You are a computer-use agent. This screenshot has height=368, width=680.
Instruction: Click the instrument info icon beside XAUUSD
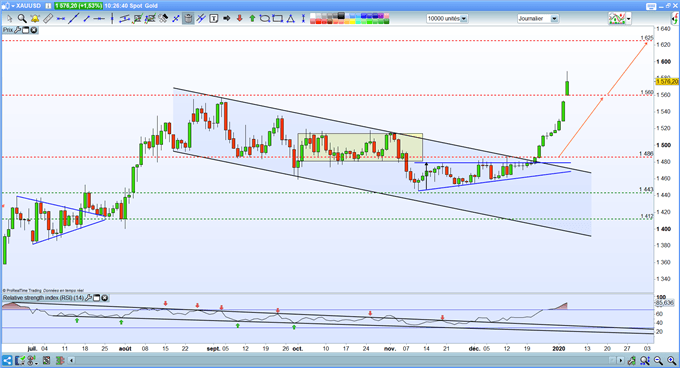tap(48, 6)
